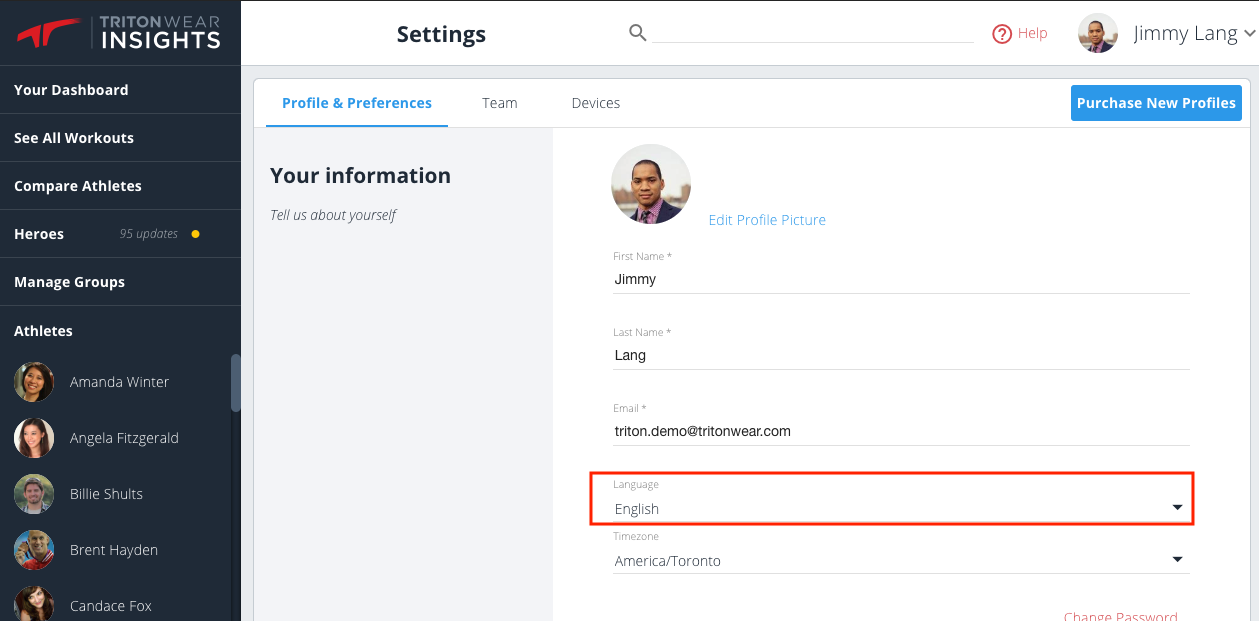Screen dimensions: 1259x621
Task: Click Billie Shults' avatar photo
Action: point(34,494)
